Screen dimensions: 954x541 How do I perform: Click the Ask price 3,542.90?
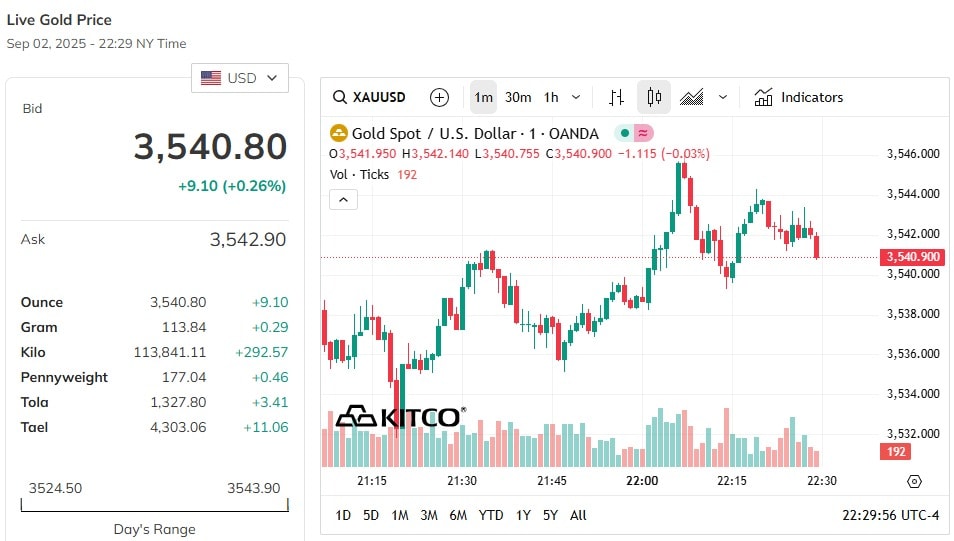click(x=248, y=240)
